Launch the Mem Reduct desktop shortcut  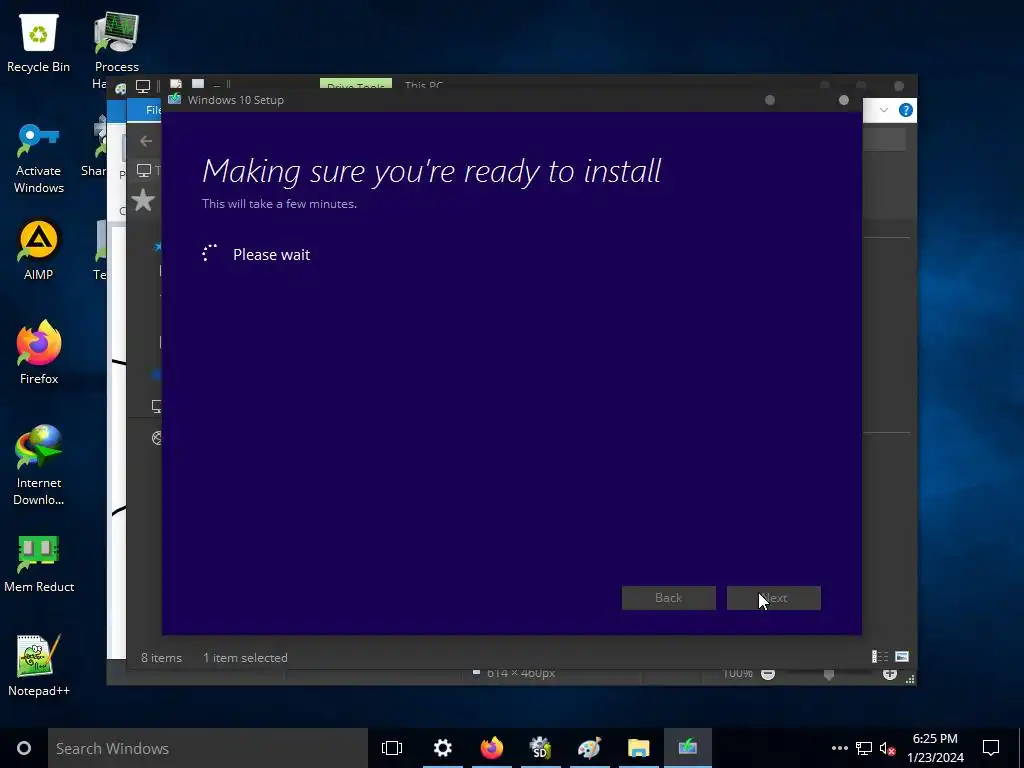click(39, 564)
